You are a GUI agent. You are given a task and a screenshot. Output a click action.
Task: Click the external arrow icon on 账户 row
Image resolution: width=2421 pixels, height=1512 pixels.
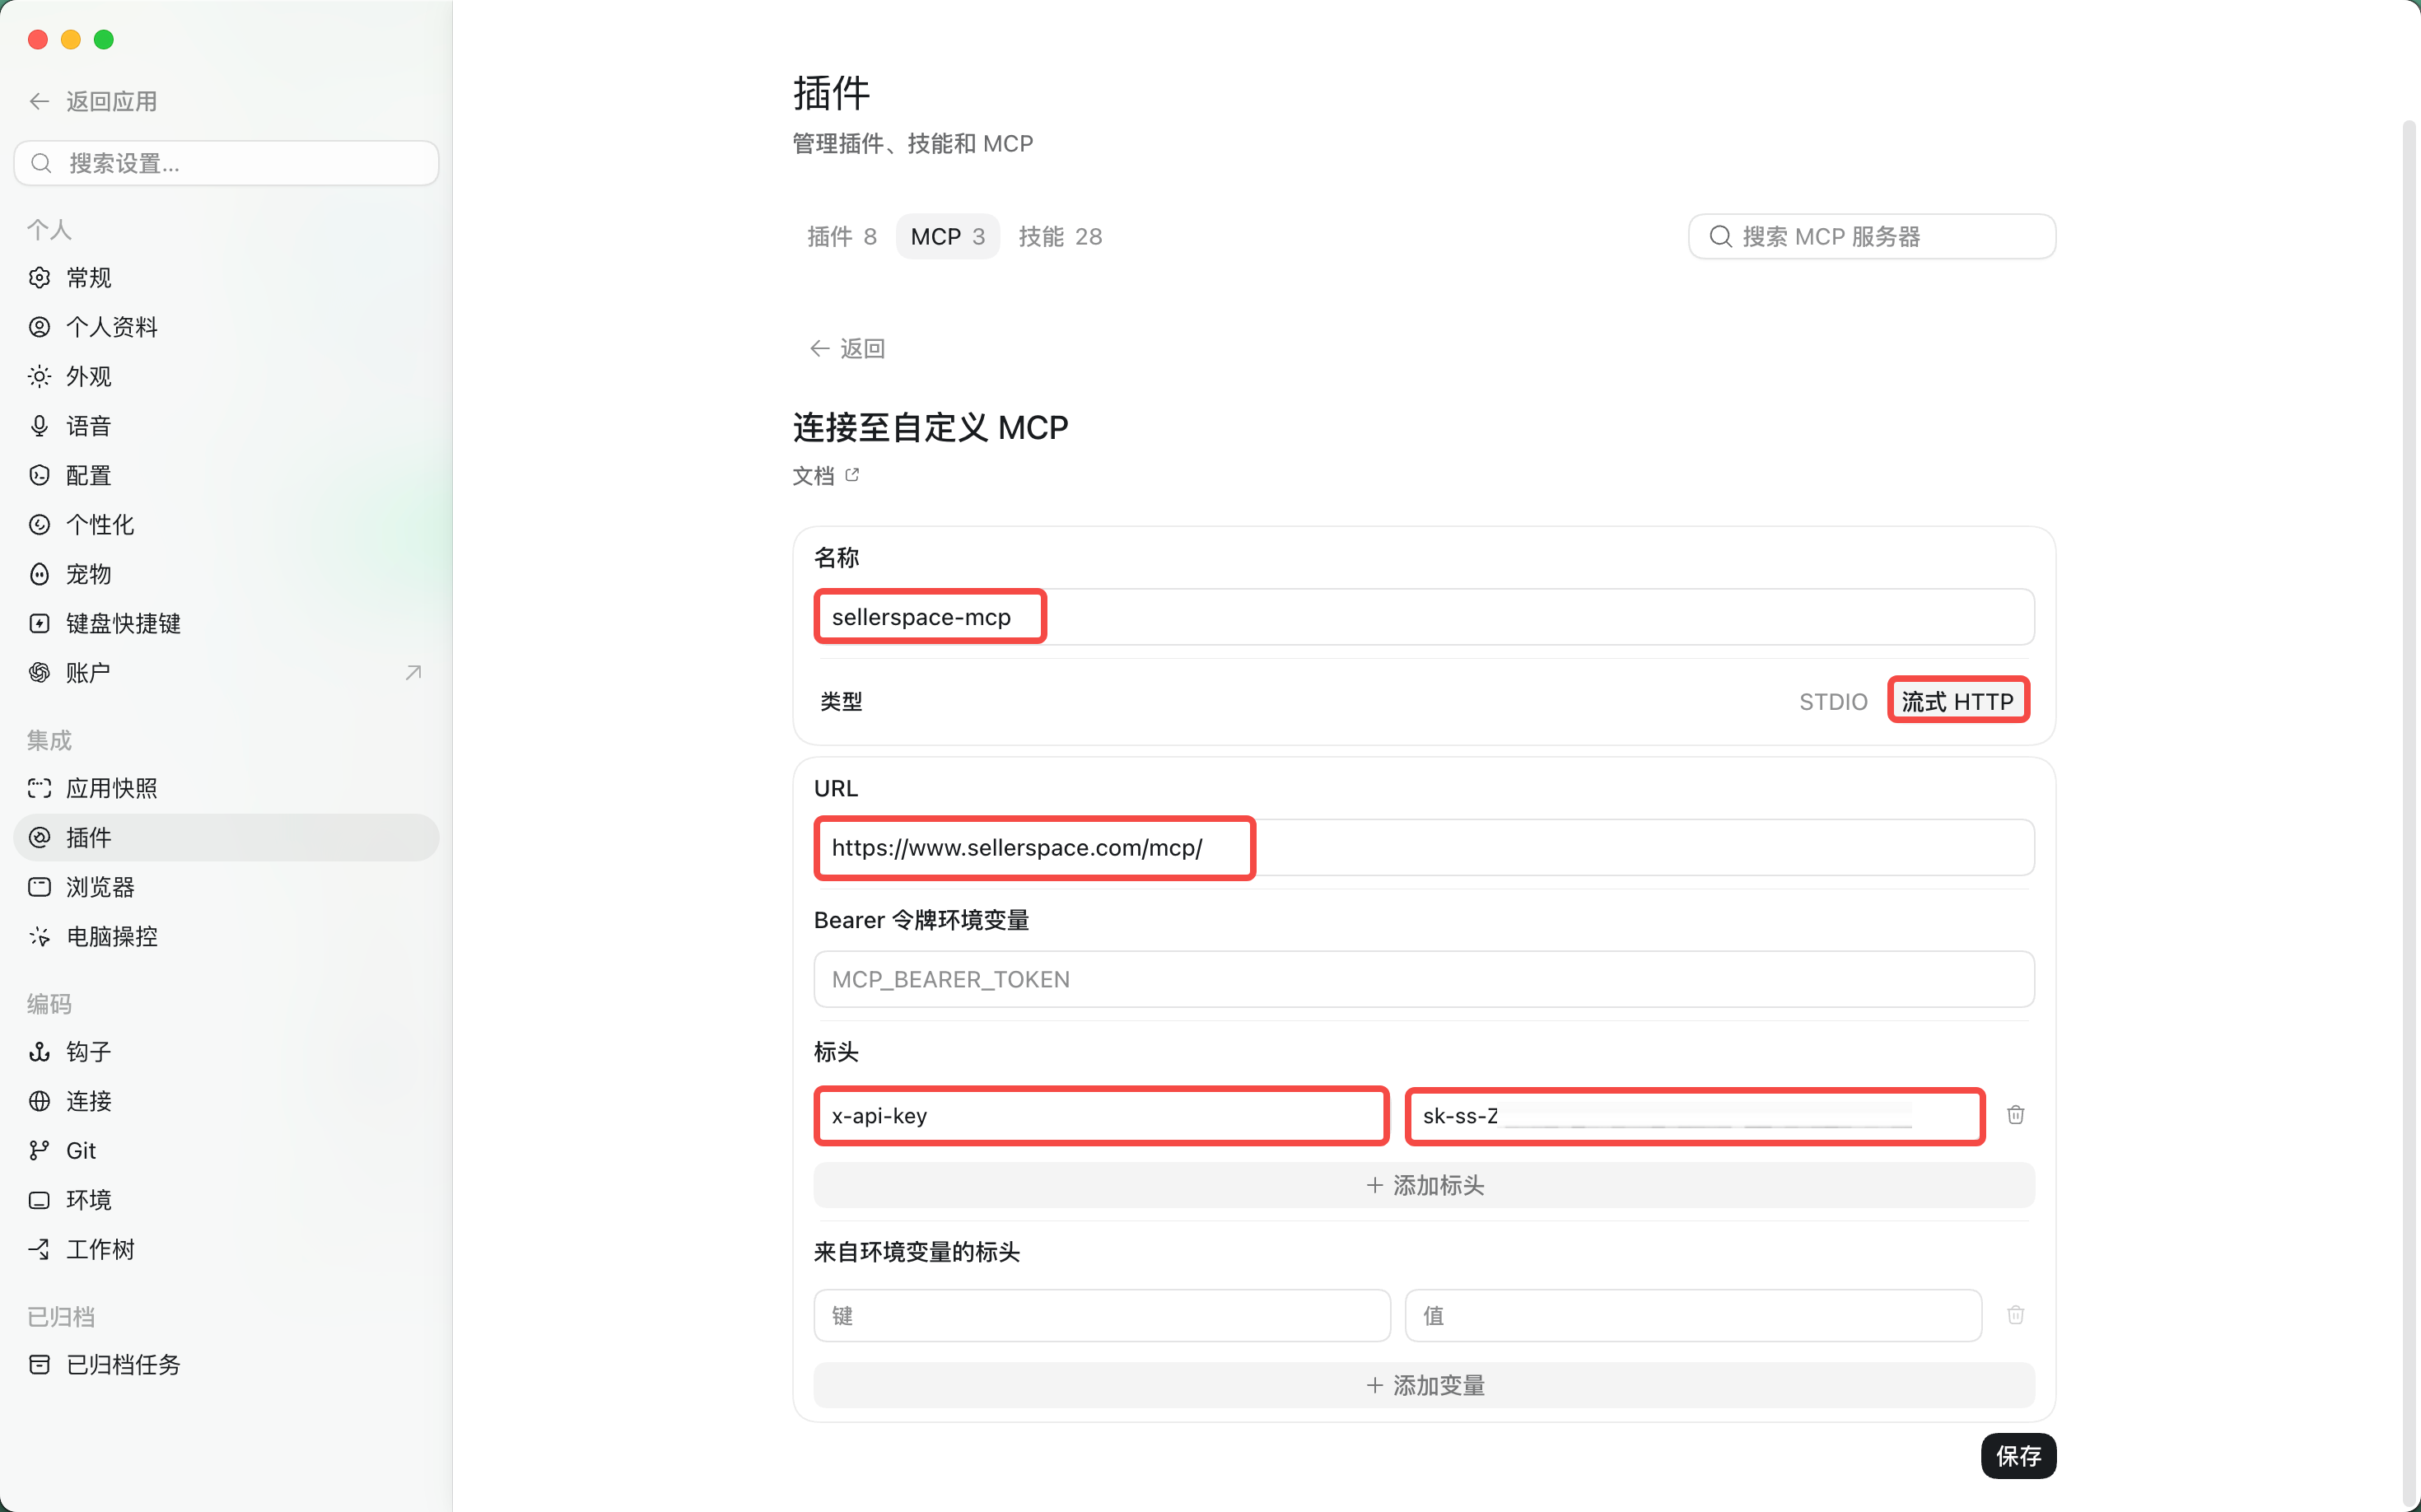pos(413,673)
